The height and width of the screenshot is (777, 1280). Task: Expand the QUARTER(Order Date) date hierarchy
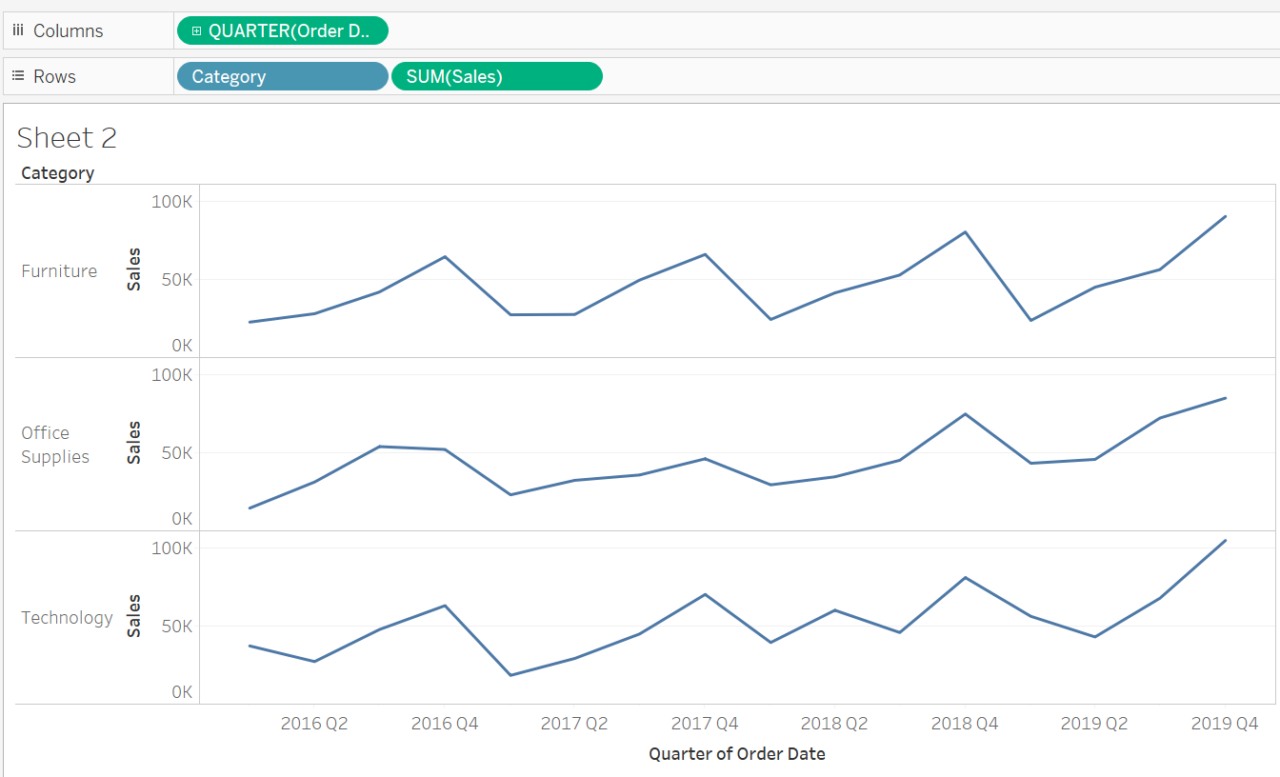[x=196, y=30]
